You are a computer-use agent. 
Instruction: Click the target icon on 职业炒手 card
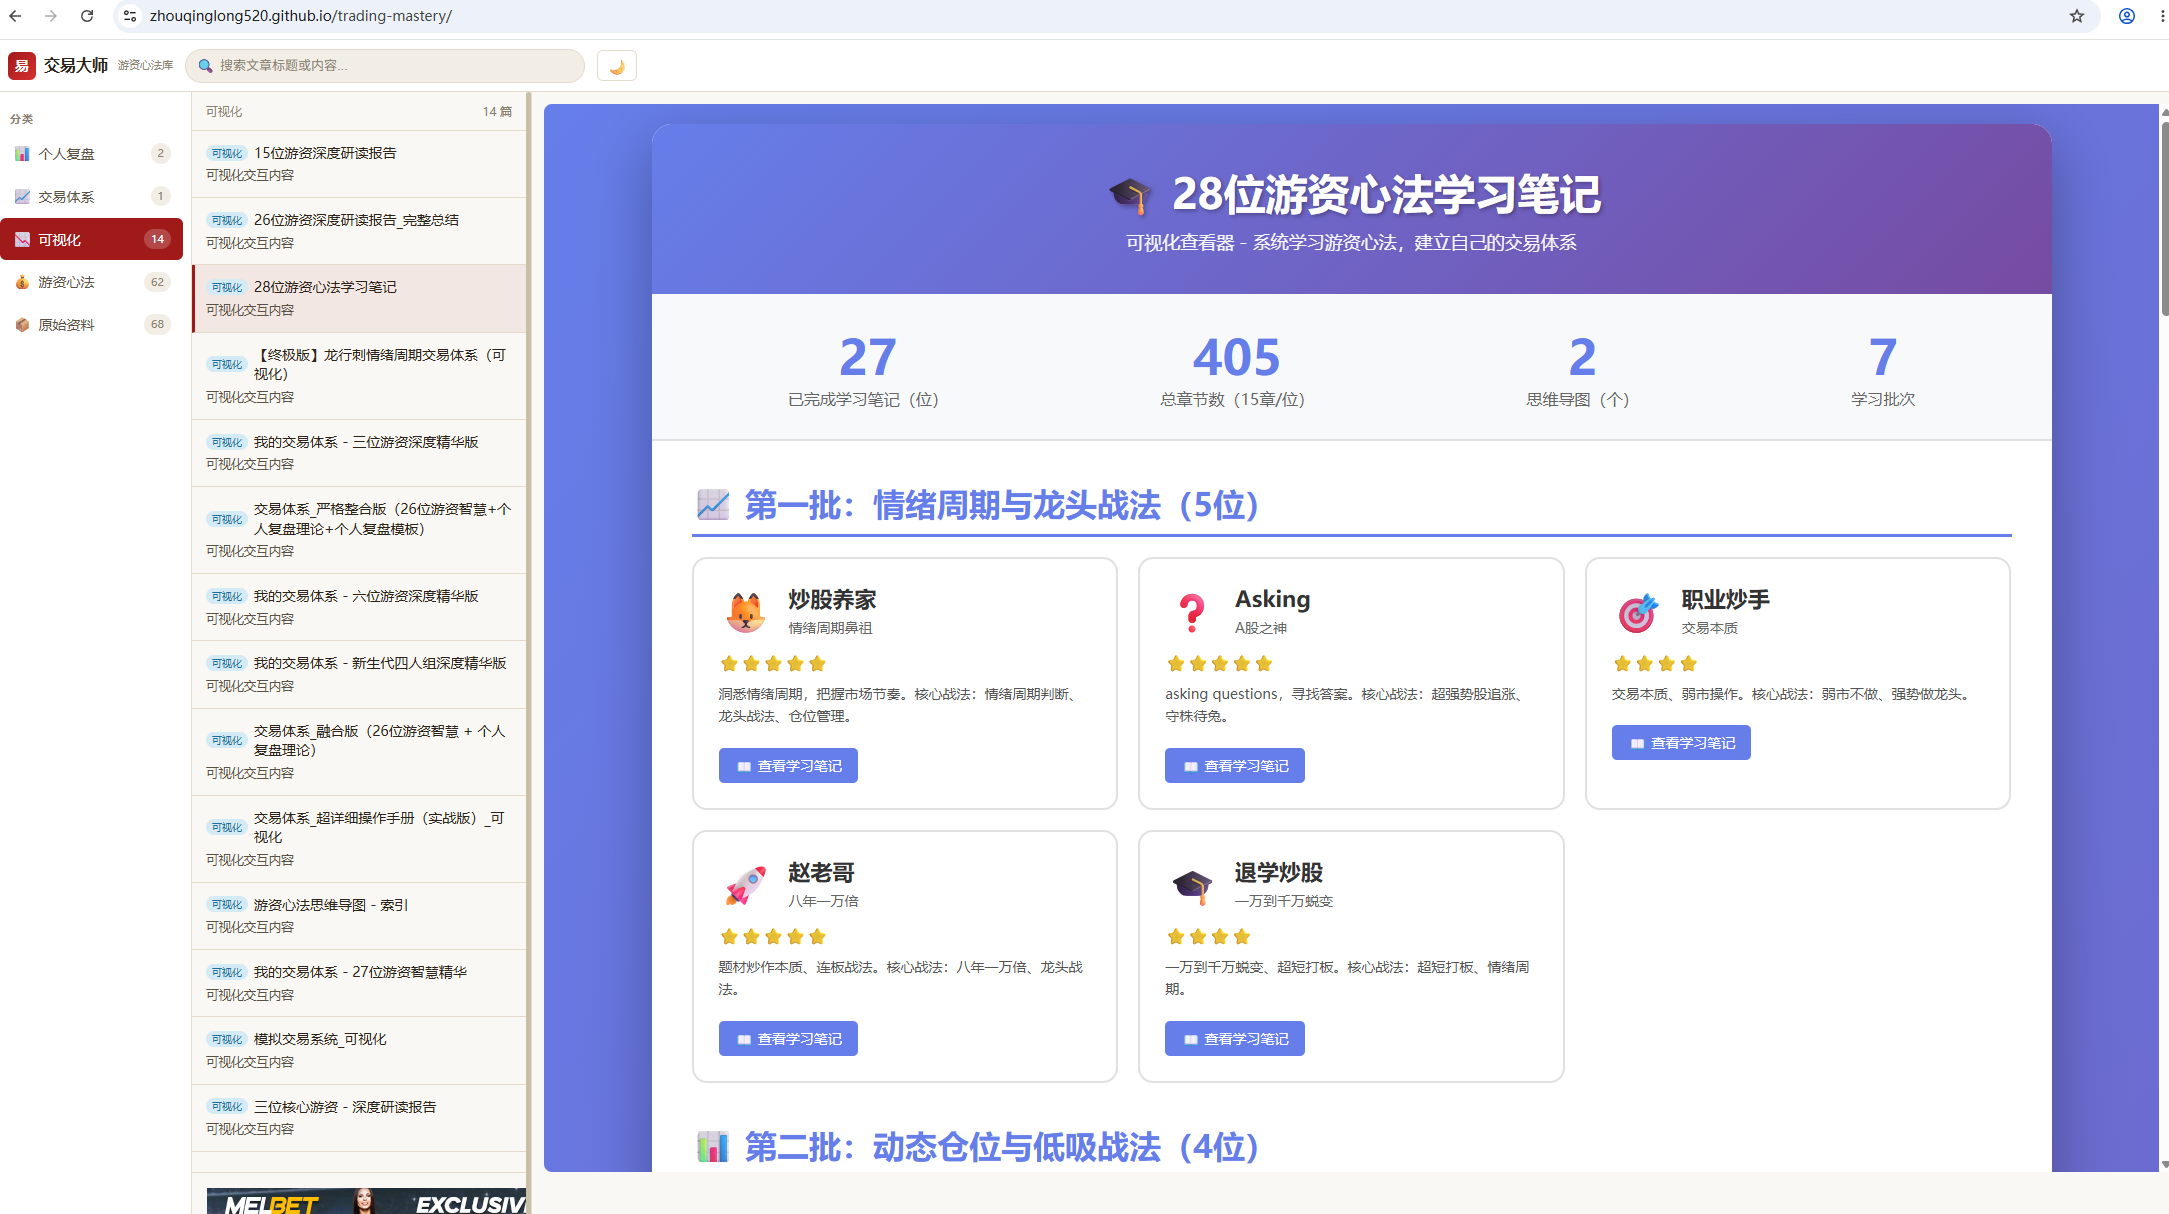click(1637, 612)
